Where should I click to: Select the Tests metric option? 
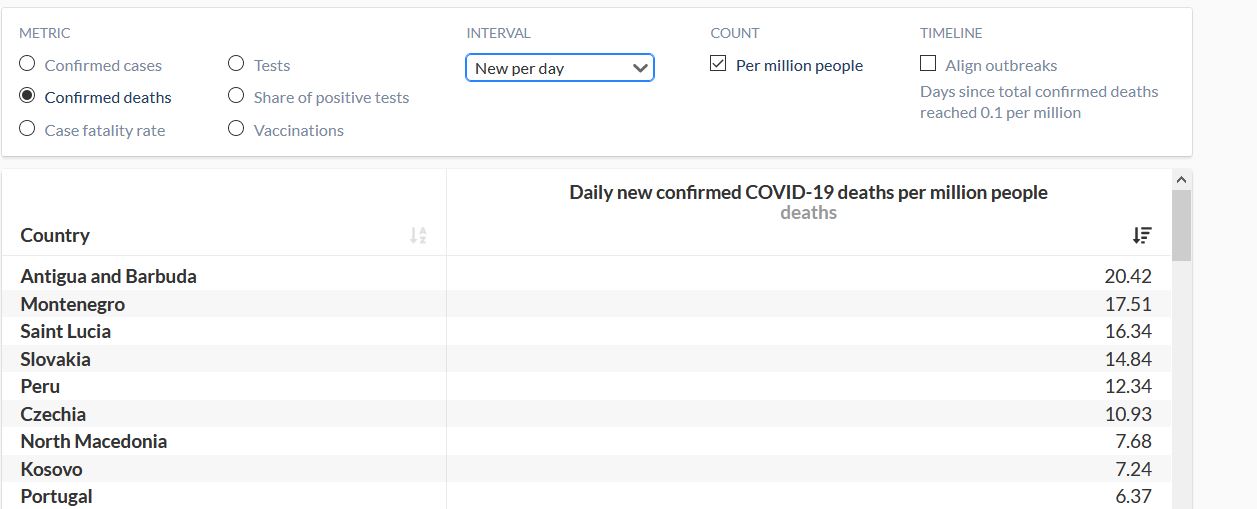237,64
